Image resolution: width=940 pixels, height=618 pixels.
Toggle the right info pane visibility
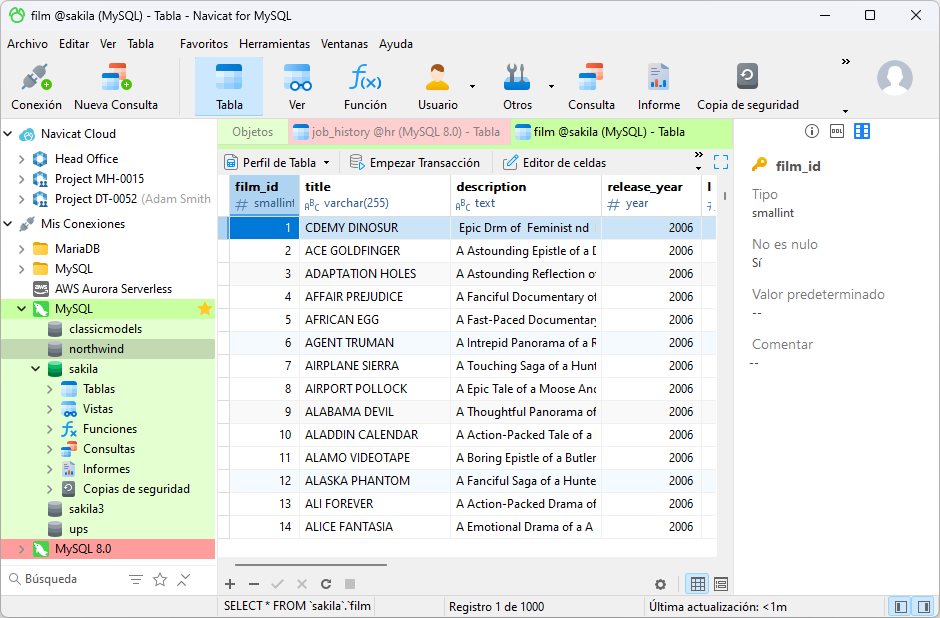pyautogui.click(x=925, y=606)
